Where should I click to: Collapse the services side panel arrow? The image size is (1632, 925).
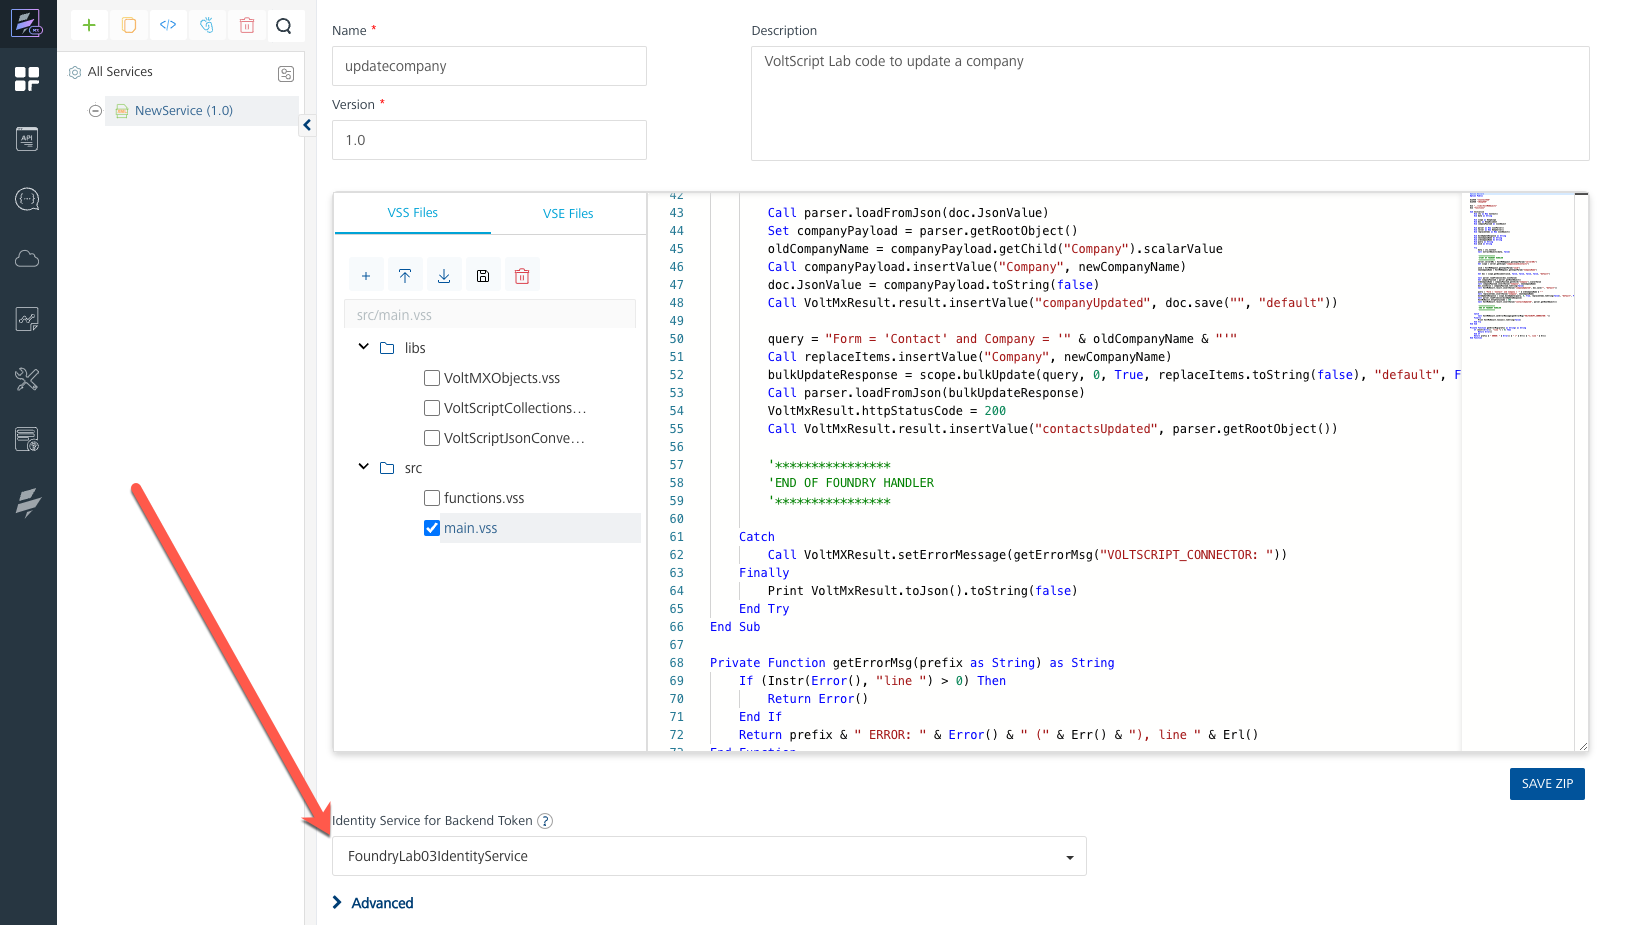pos(307,125)
